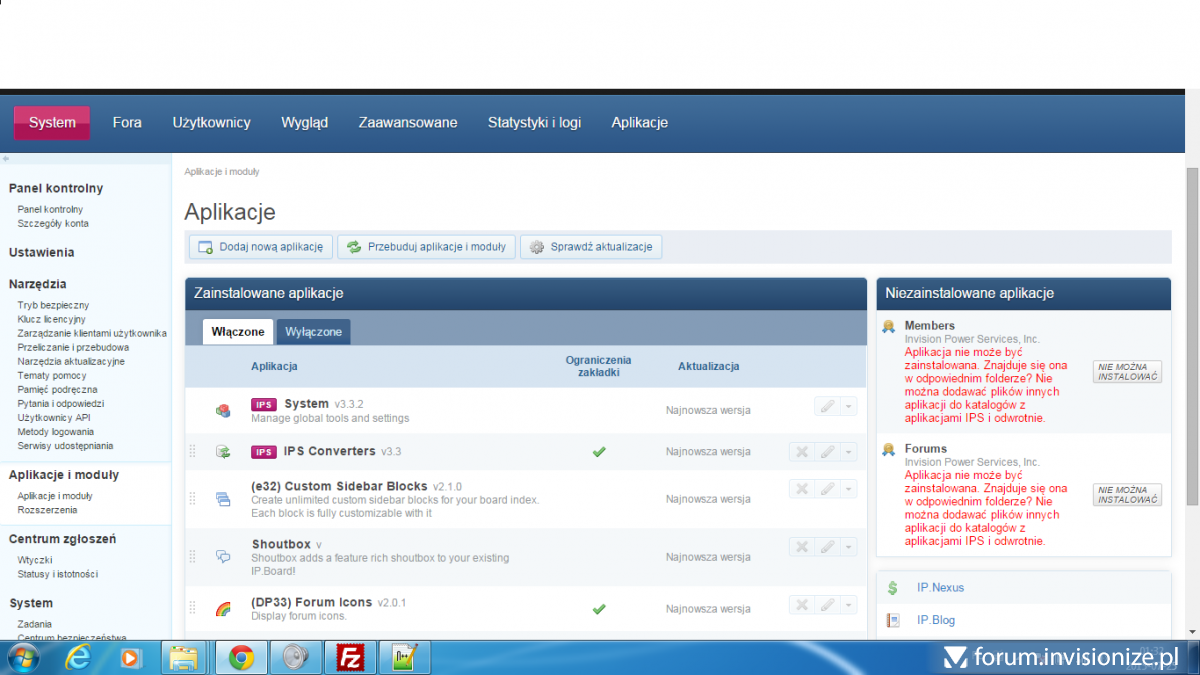Toggle tab restriction checkmark for IPS Converters
The height and width of the screenshot is (675, 1200).
(599, 452)
